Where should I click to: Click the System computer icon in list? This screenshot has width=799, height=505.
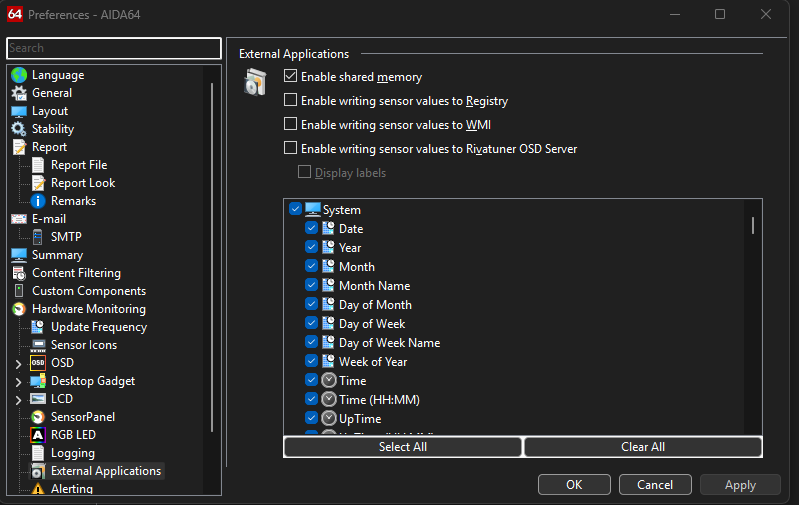313,209
